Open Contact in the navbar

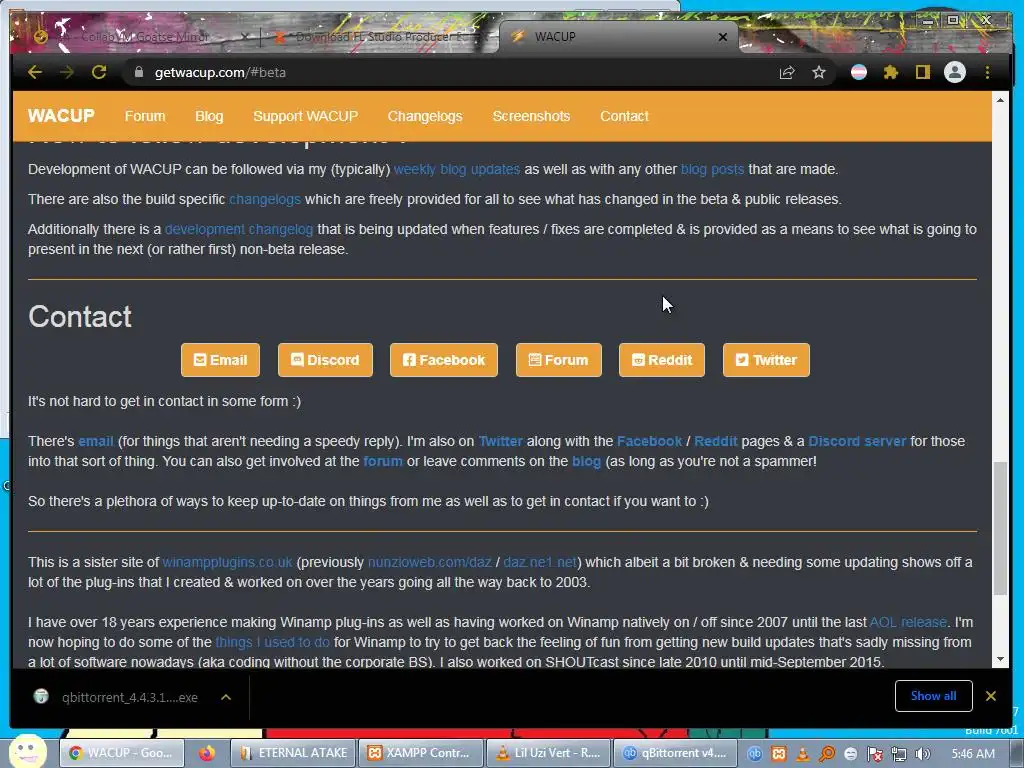(624, 116)
